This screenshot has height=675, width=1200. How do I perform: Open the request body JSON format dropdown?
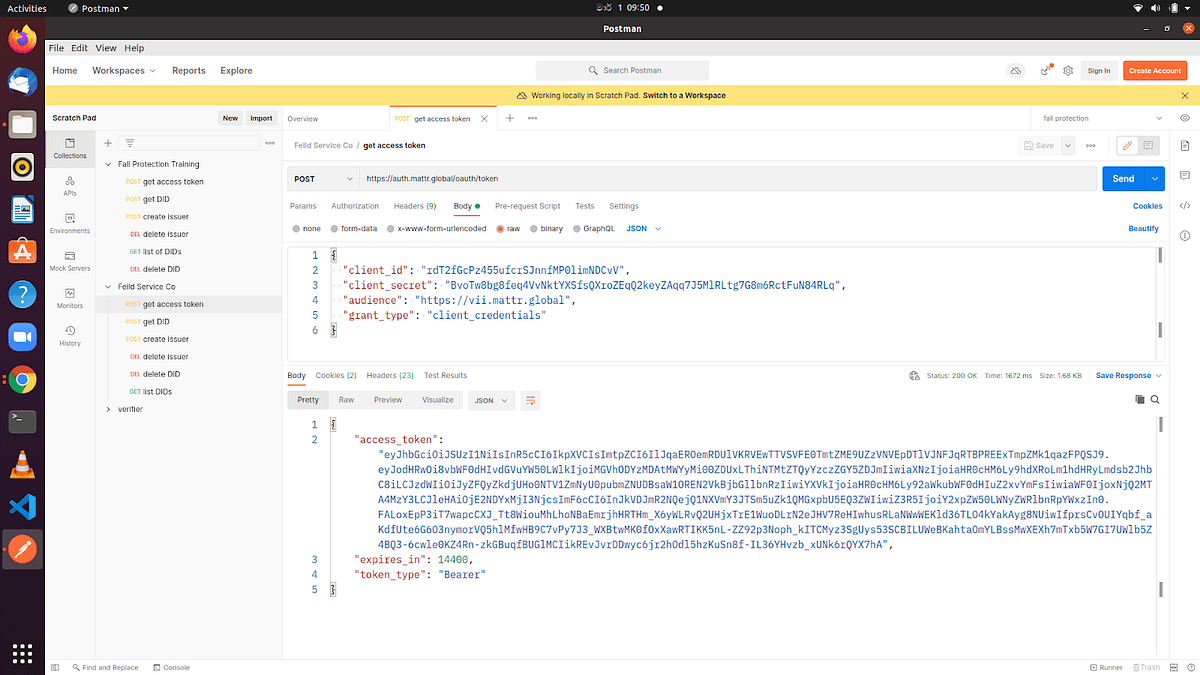[644, 229]
